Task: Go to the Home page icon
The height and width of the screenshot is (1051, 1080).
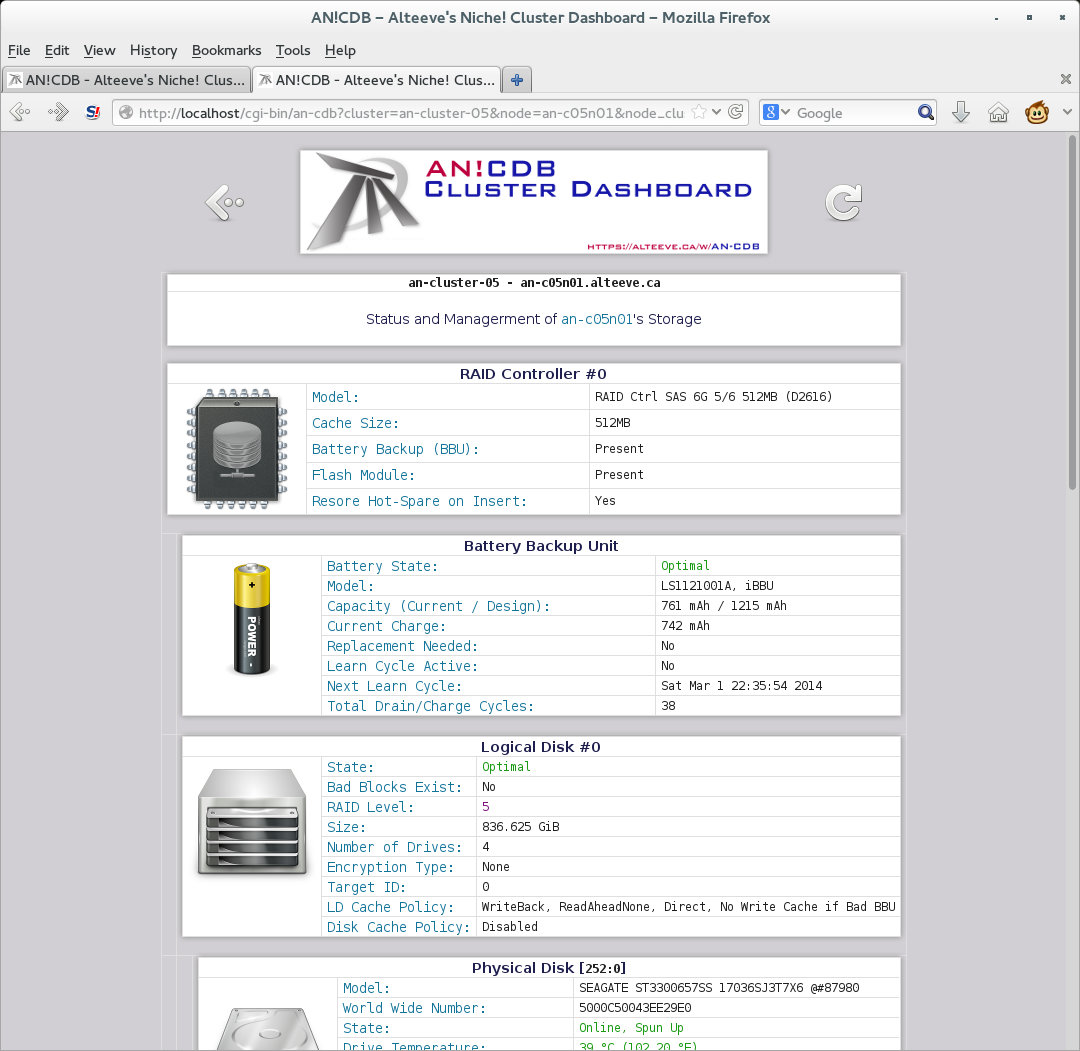Action: (998, 112)
